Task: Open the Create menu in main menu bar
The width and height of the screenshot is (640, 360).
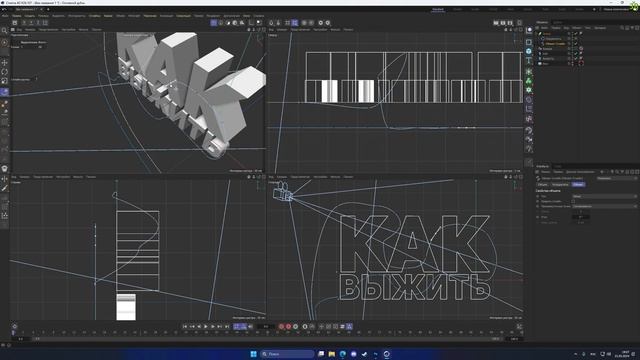Action: 29,16
